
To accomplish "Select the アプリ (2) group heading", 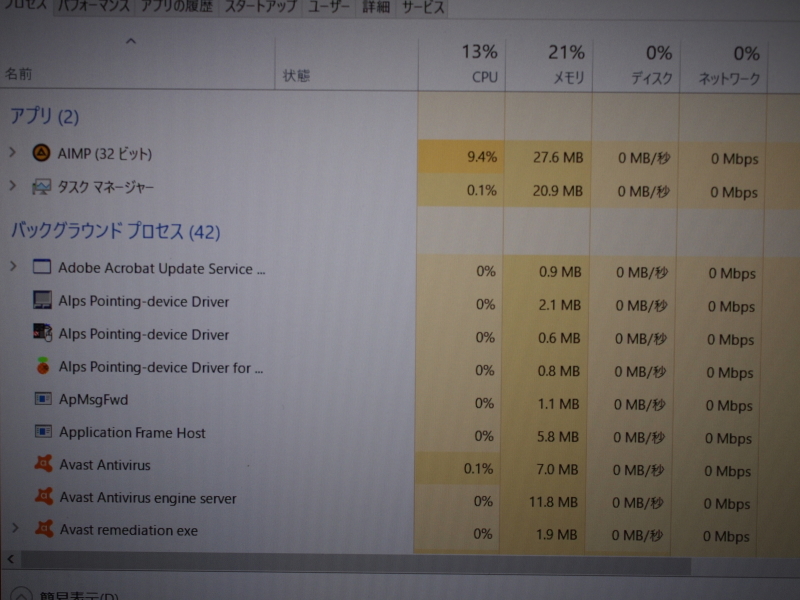I will [x=45, y=116].
